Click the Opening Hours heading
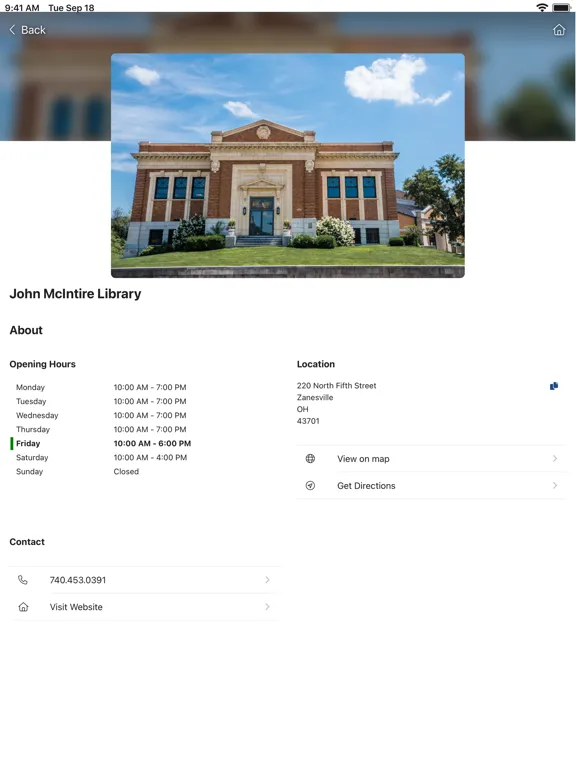 (43, 364)
